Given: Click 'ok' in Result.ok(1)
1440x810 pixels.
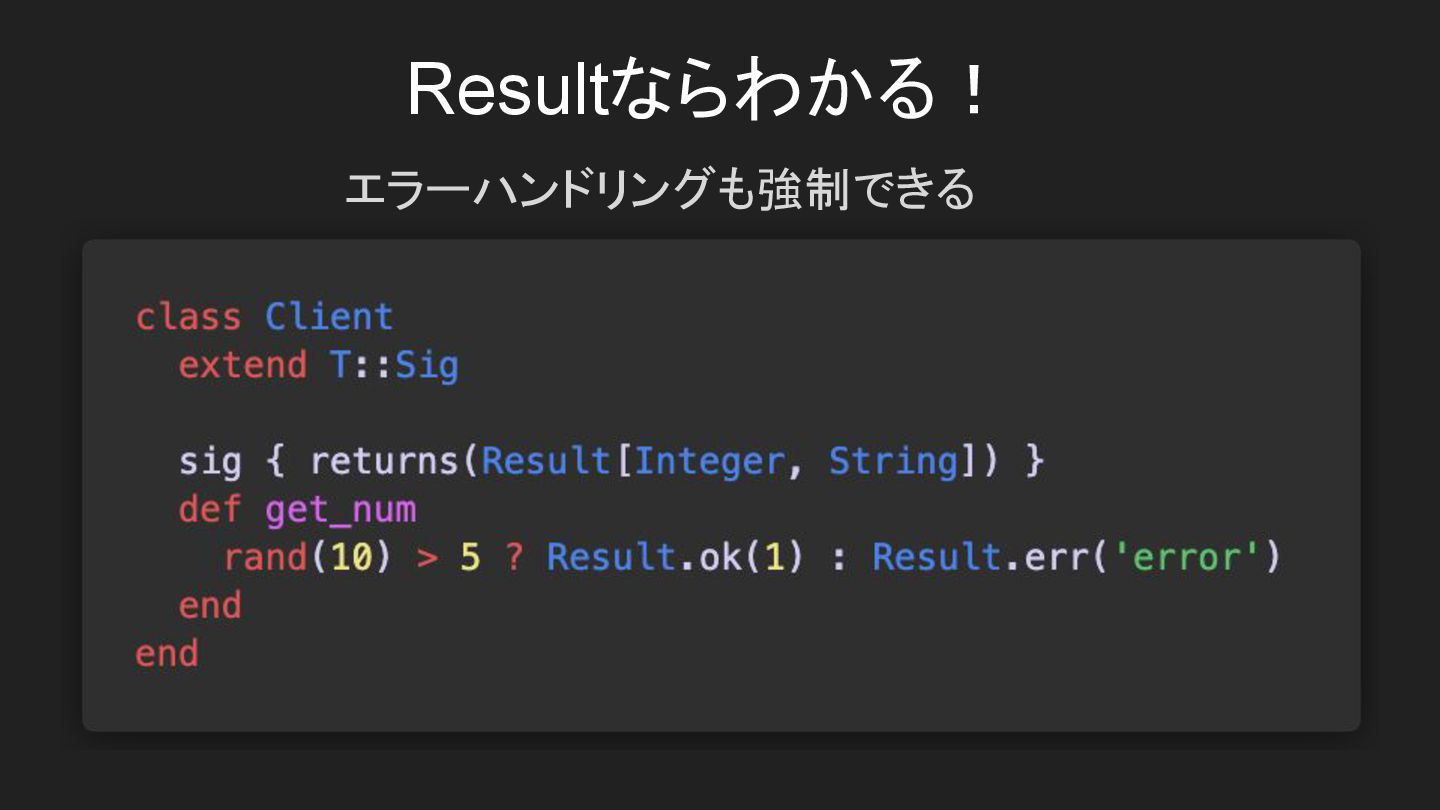Looking at the screenshot, I should point(720,557).
